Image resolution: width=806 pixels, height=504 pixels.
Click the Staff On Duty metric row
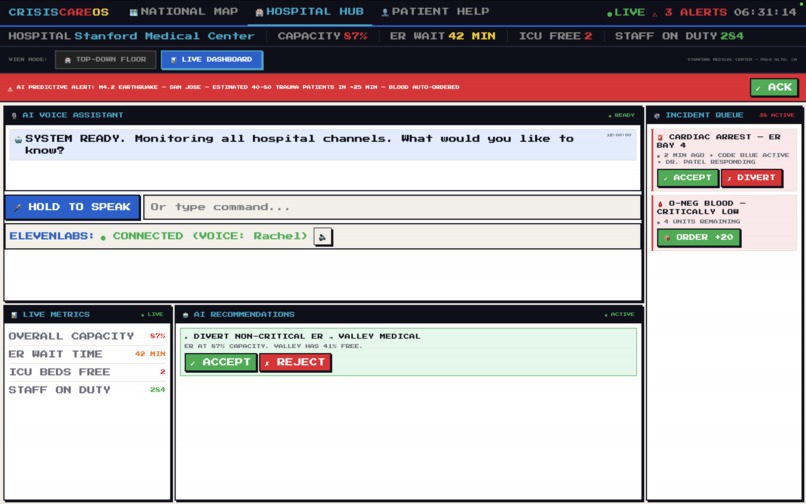87,390
